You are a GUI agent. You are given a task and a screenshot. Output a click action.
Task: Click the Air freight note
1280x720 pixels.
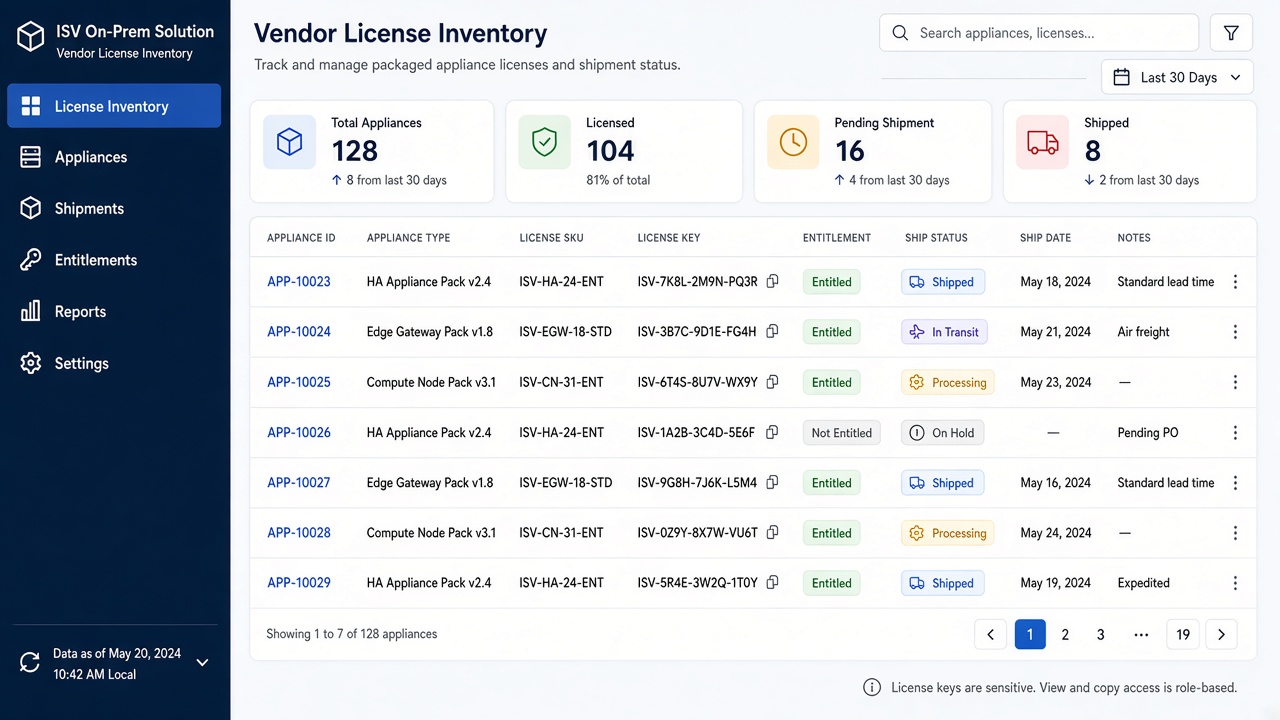pos(1144,332)
